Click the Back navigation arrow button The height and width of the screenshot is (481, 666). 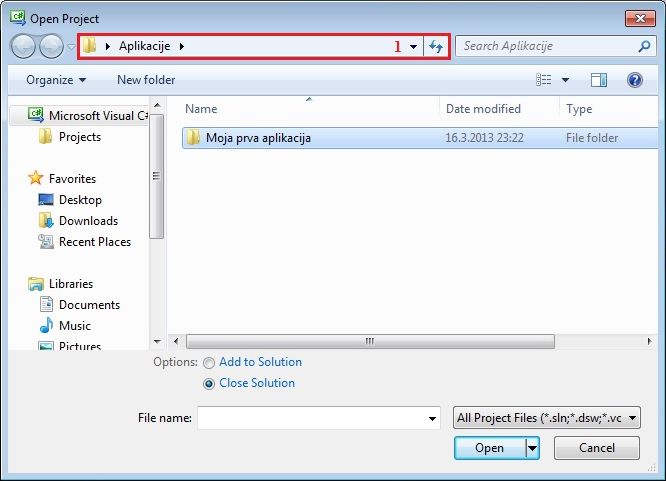(23, 46)
